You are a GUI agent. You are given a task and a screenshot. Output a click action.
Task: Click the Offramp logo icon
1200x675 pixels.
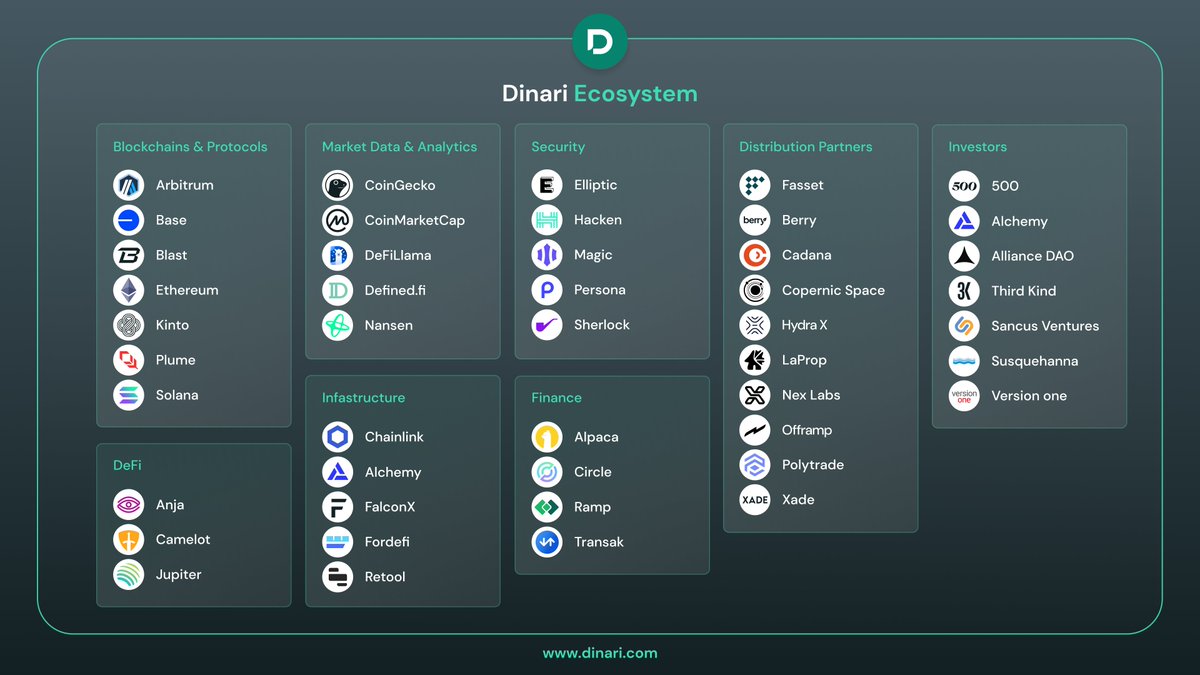pyautogui.click(x=755, y=430)
